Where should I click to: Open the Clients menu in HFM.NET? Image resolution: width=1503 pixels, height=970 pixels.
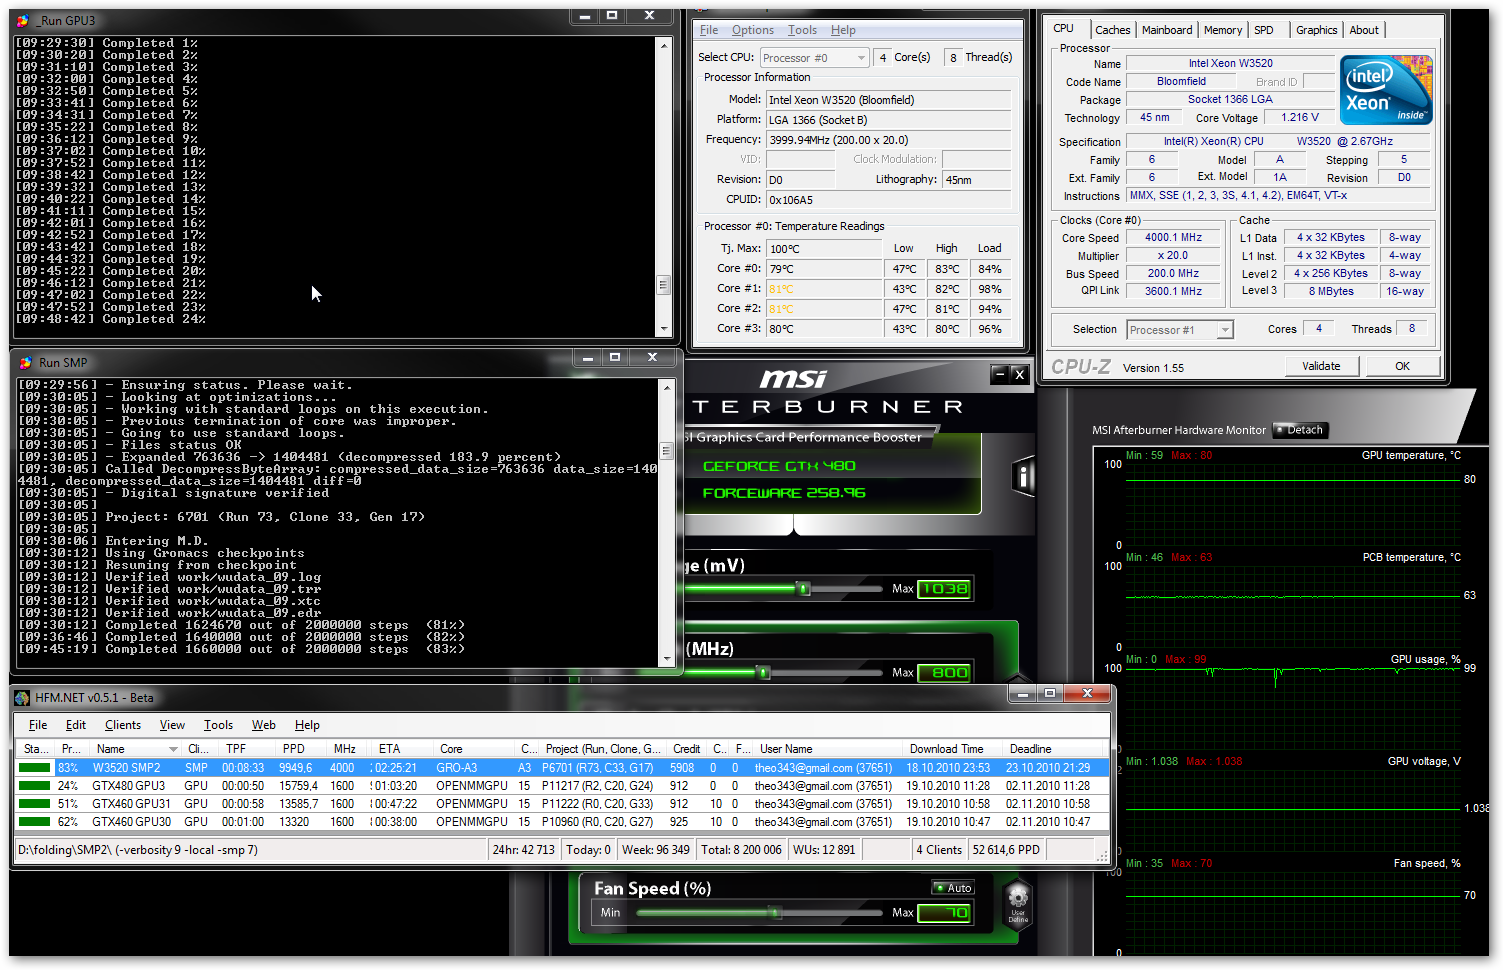click(123, 725)
